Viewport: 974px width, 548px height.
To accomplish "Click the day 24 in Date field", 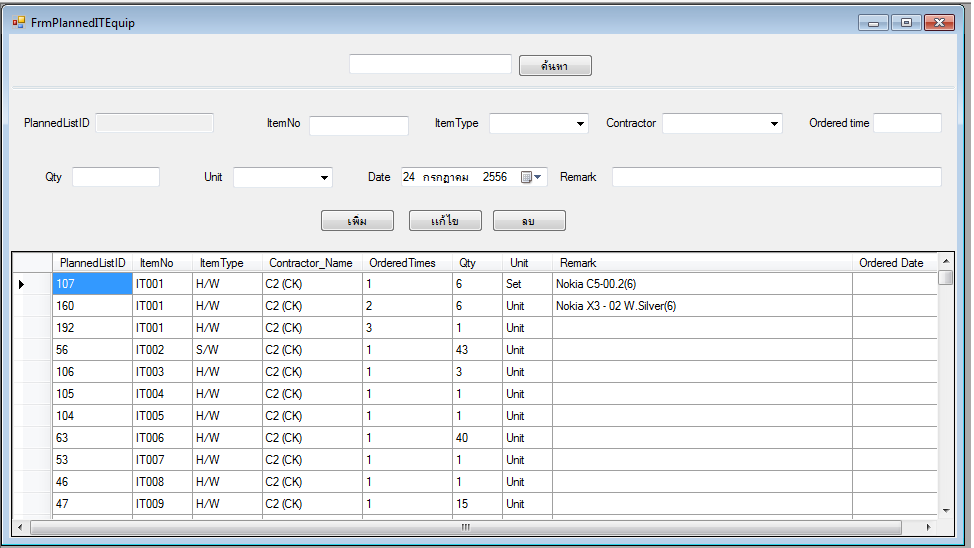I will (x=409, y=177).
